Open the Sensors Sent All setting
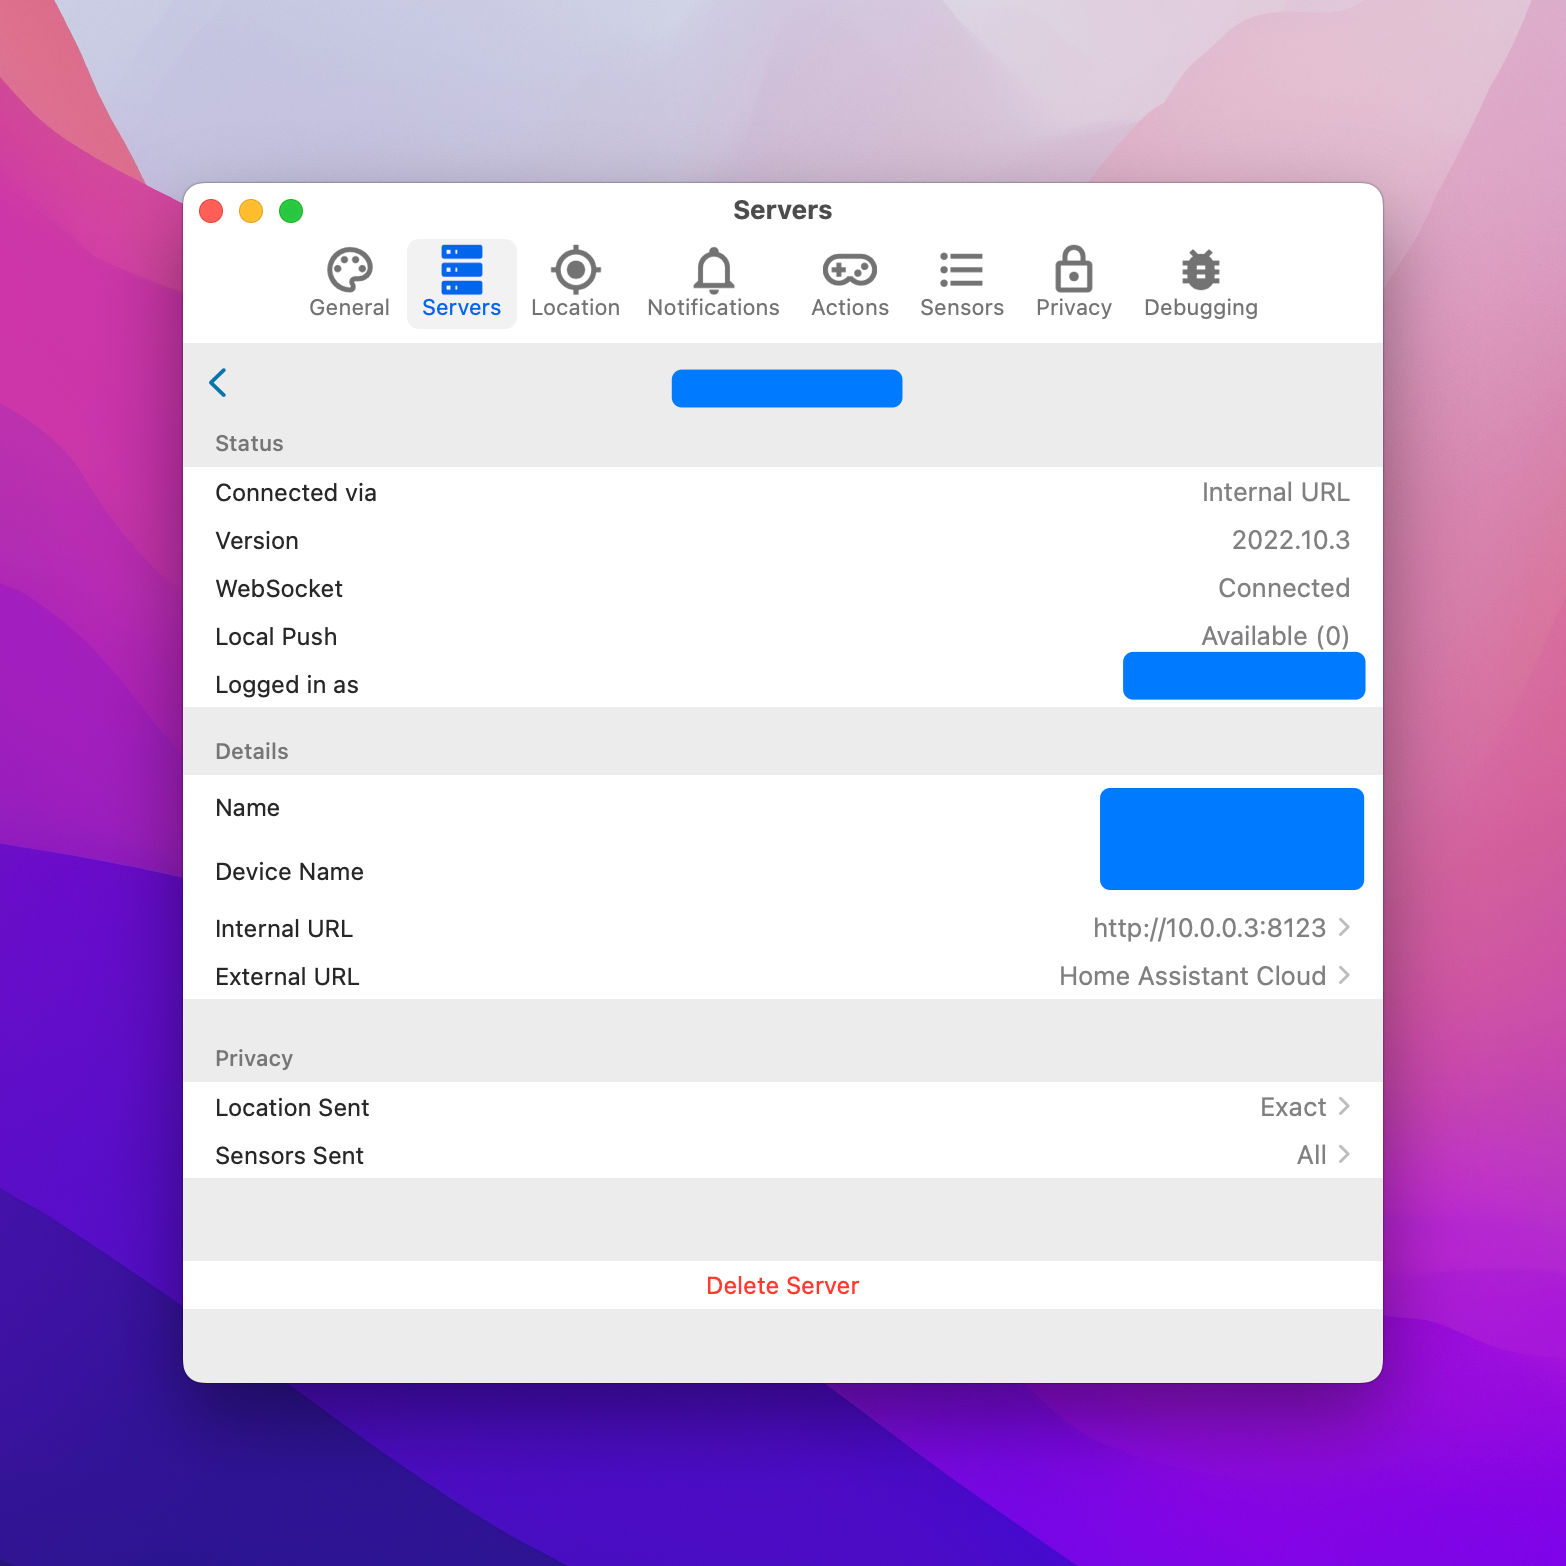1566x1566 pixels. [1320, 1155]
